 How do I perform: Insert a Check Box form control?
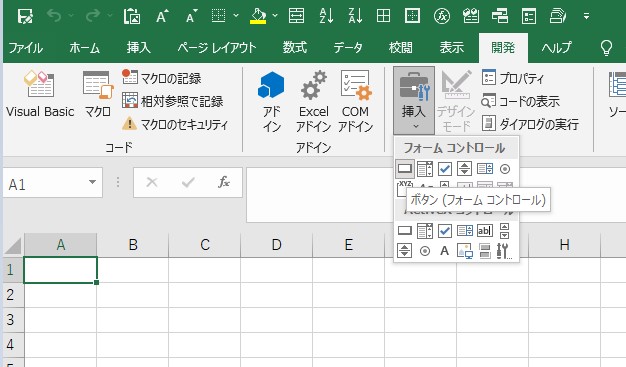(444, 169)
